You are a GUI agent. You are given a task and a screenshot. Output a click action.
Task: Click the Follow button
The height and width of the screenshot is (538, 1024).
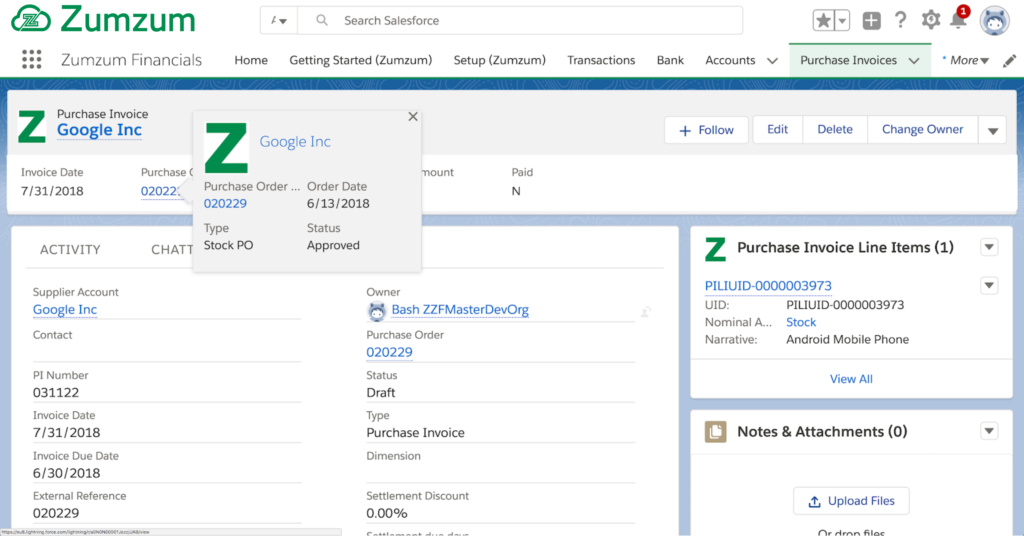click(x=706, y=130)
